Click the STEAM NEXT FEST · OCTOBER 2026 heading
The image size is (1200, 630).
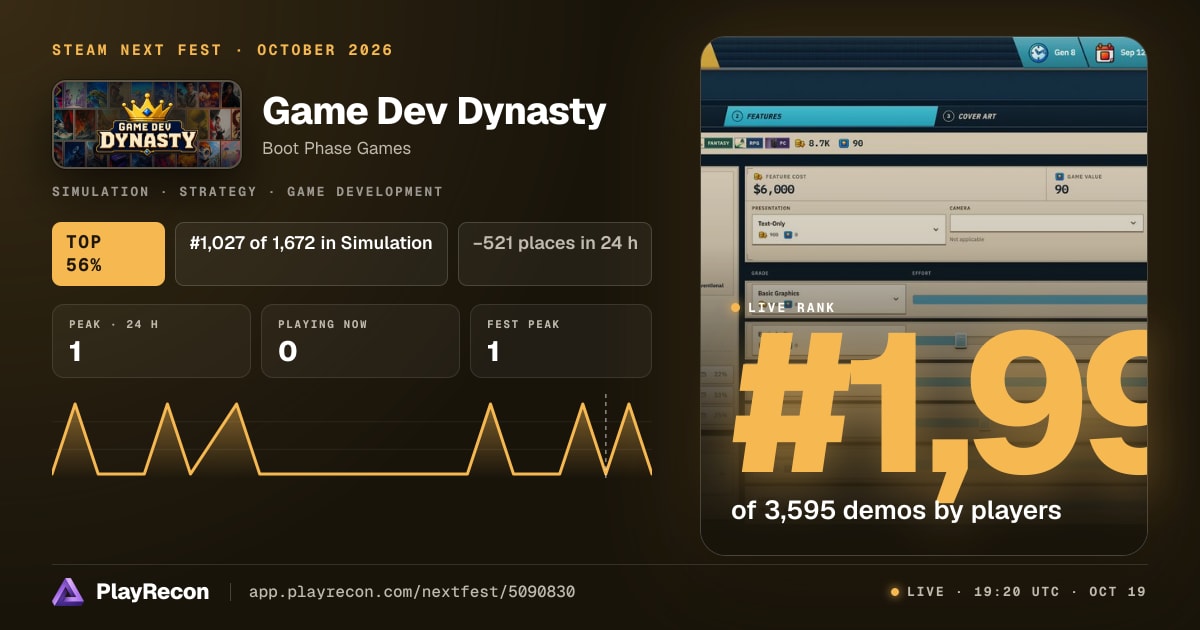[x=222, y=50]
